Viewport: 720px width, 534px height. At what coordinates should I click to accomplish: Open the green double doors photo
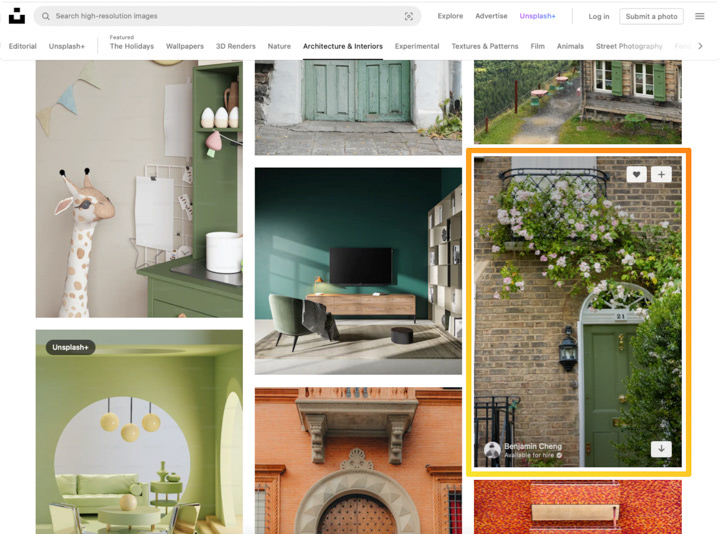[x=358, y=107]
